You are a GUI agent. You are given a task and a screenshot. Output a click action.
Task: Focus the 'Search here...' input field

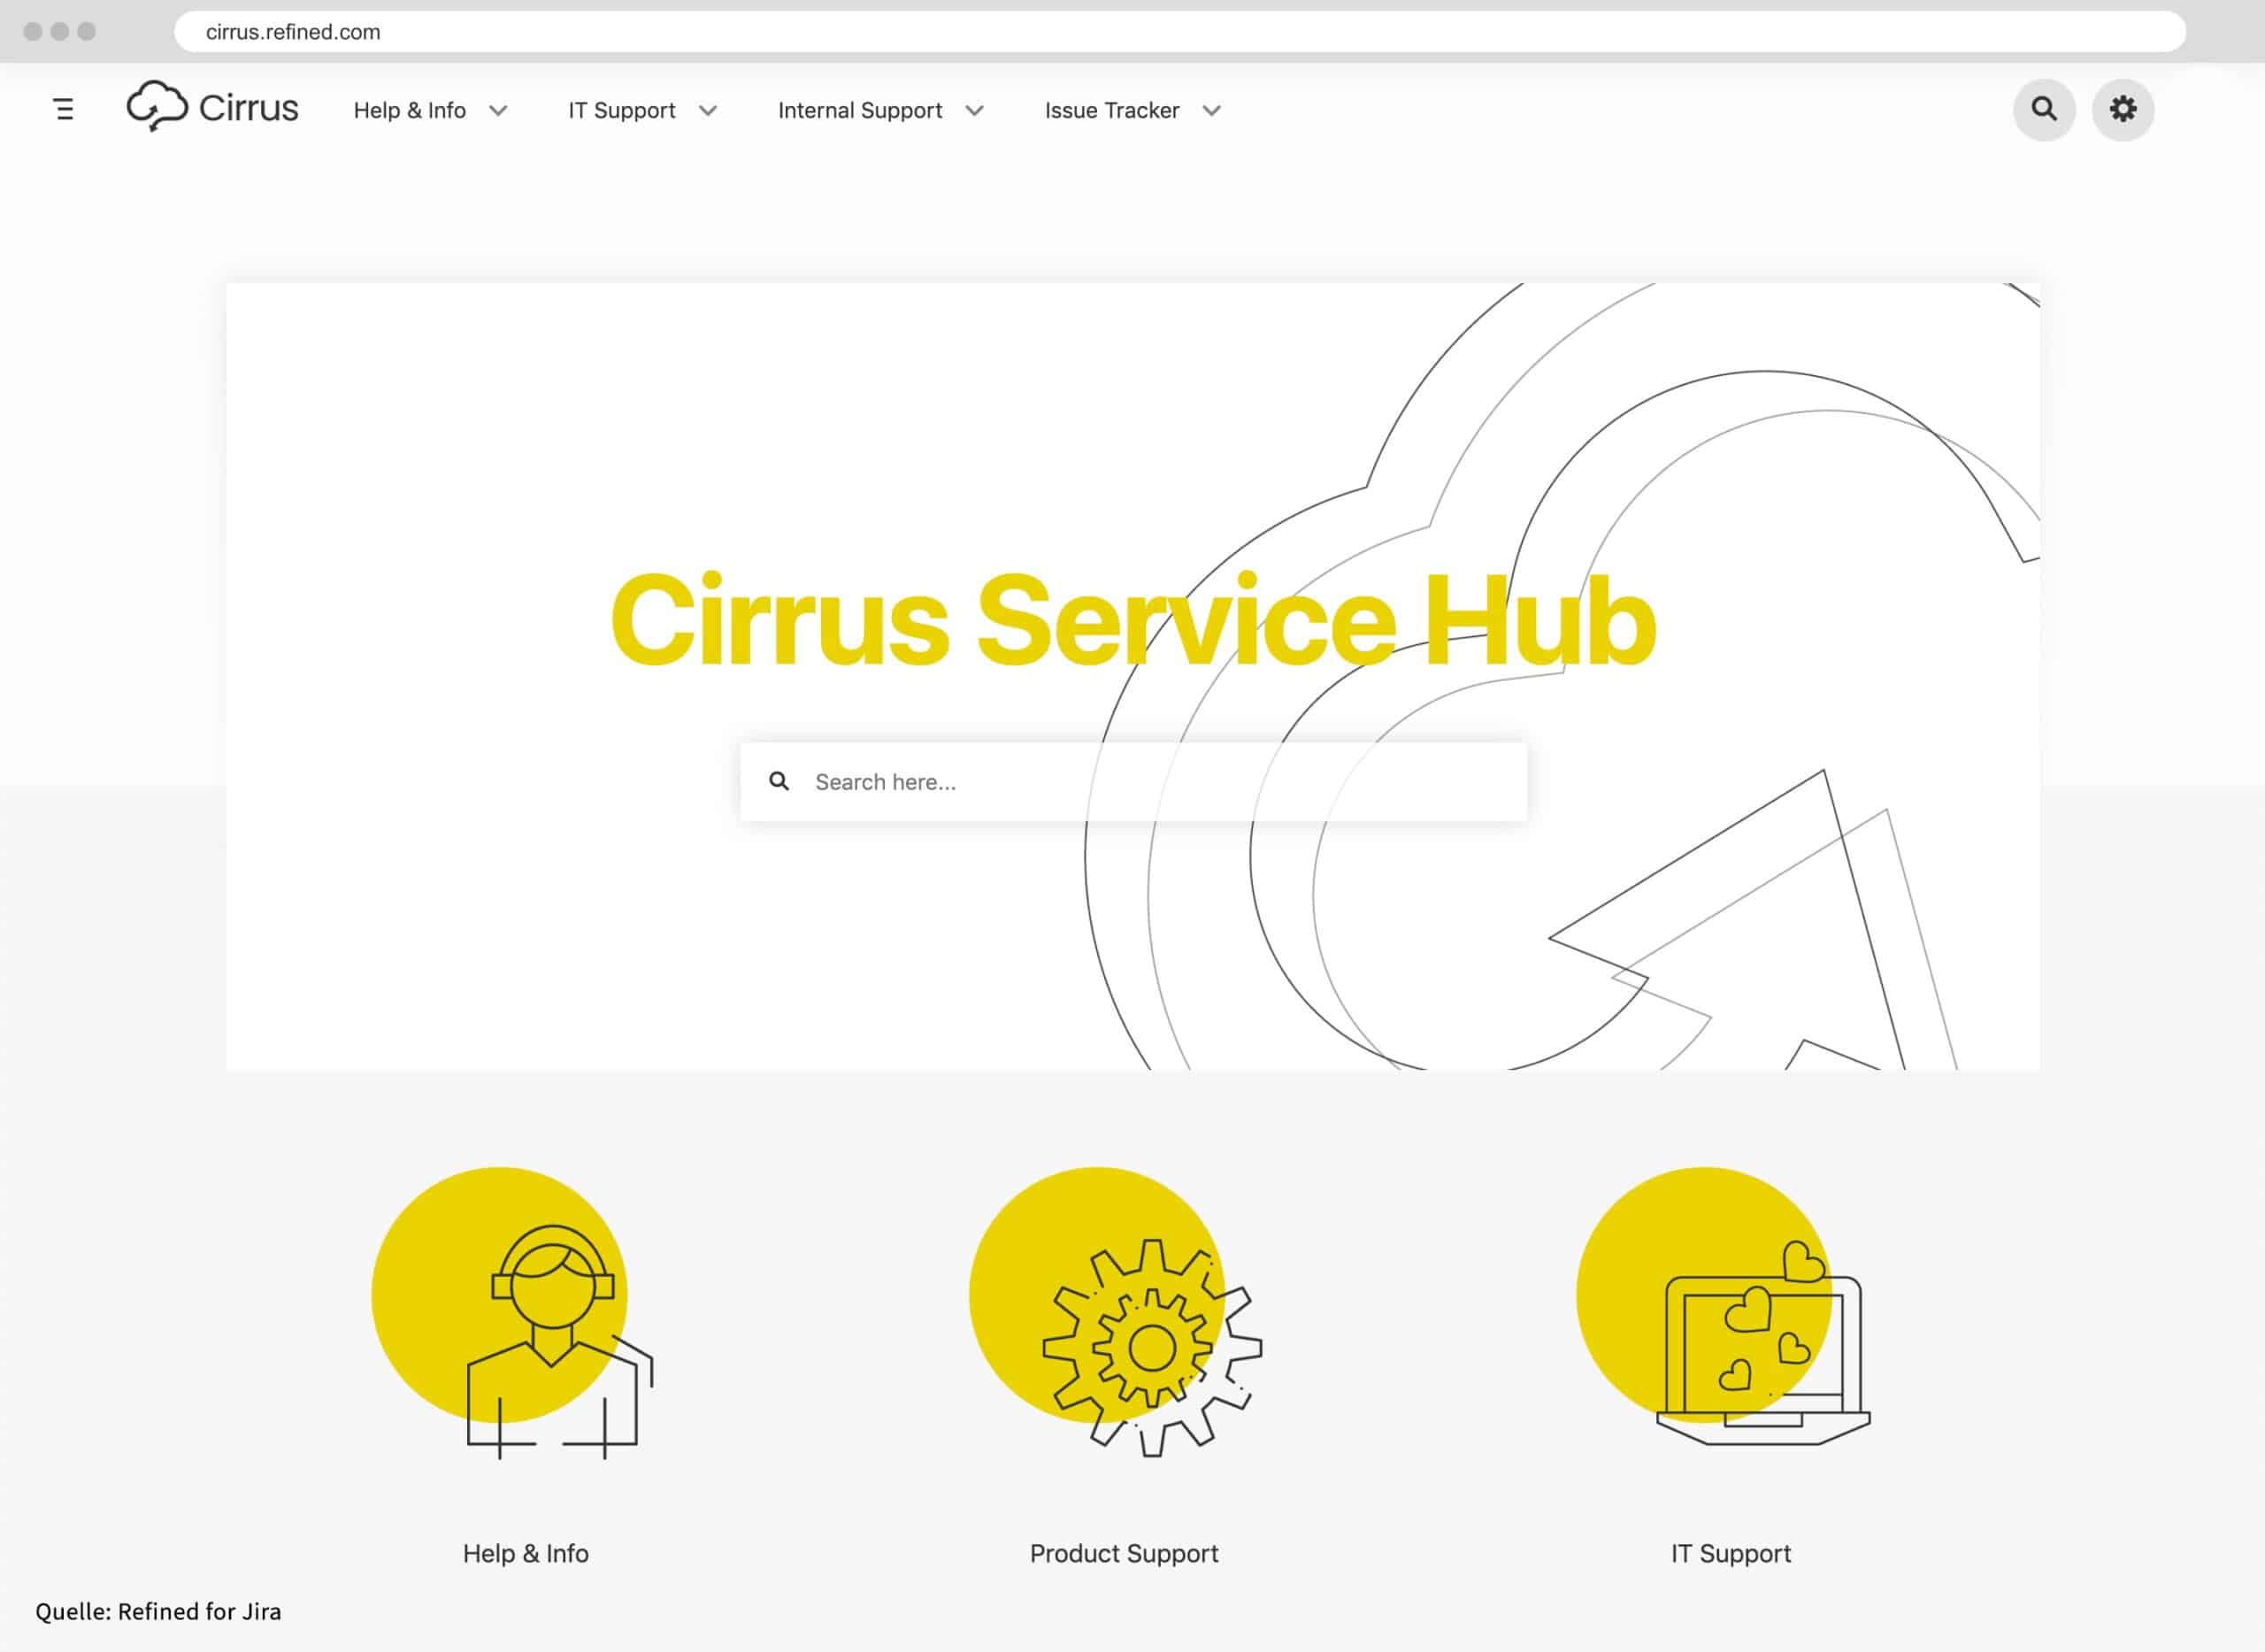pyautogui.click(x=1133, y=782)
